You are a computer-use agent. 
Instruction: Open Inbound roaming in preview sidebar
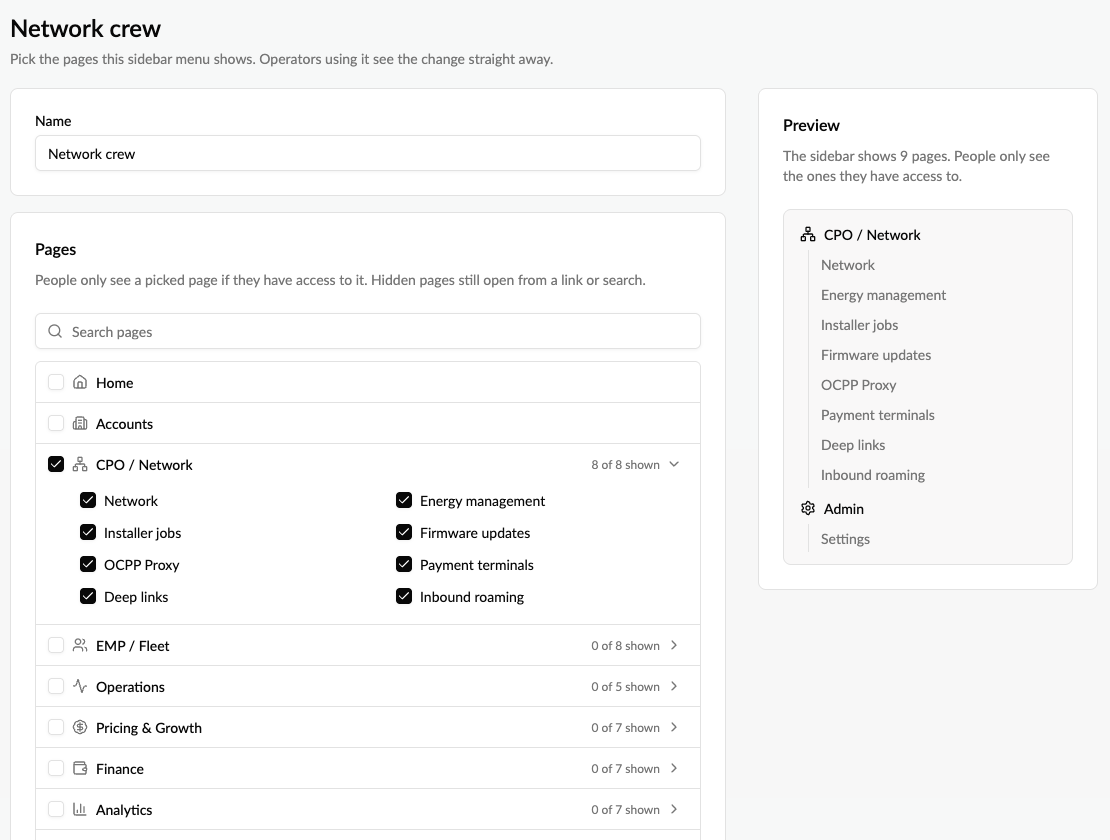(872, 476)
